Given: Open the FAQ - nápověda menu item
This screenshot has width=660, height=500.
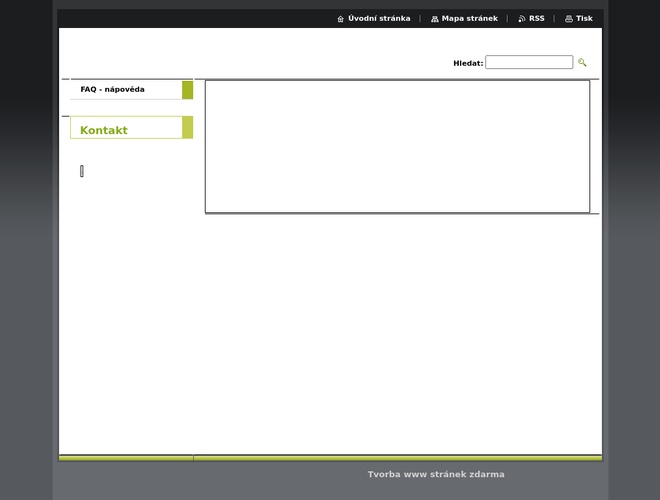Looking at the screenshot, I should 112,90.
